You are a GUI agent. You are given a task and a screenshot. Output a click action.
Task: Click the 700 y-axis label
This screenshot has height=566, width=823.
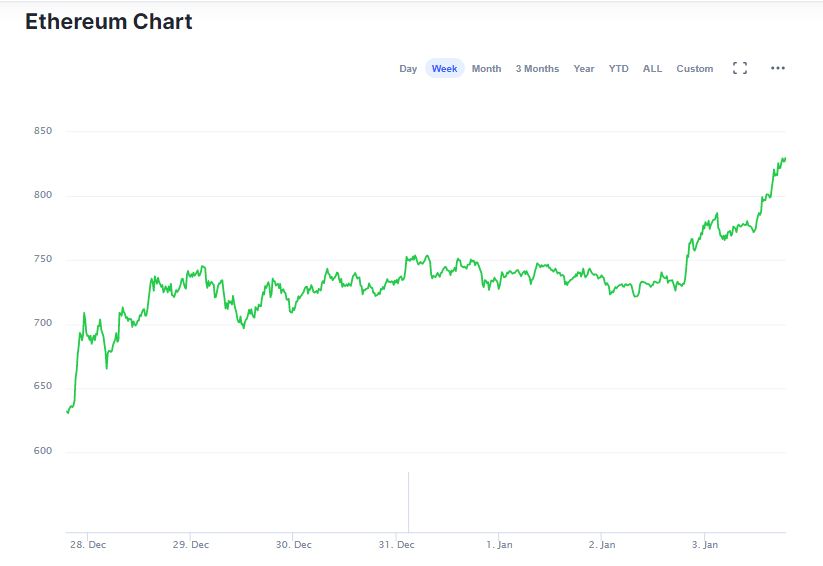tap(43, 323)
